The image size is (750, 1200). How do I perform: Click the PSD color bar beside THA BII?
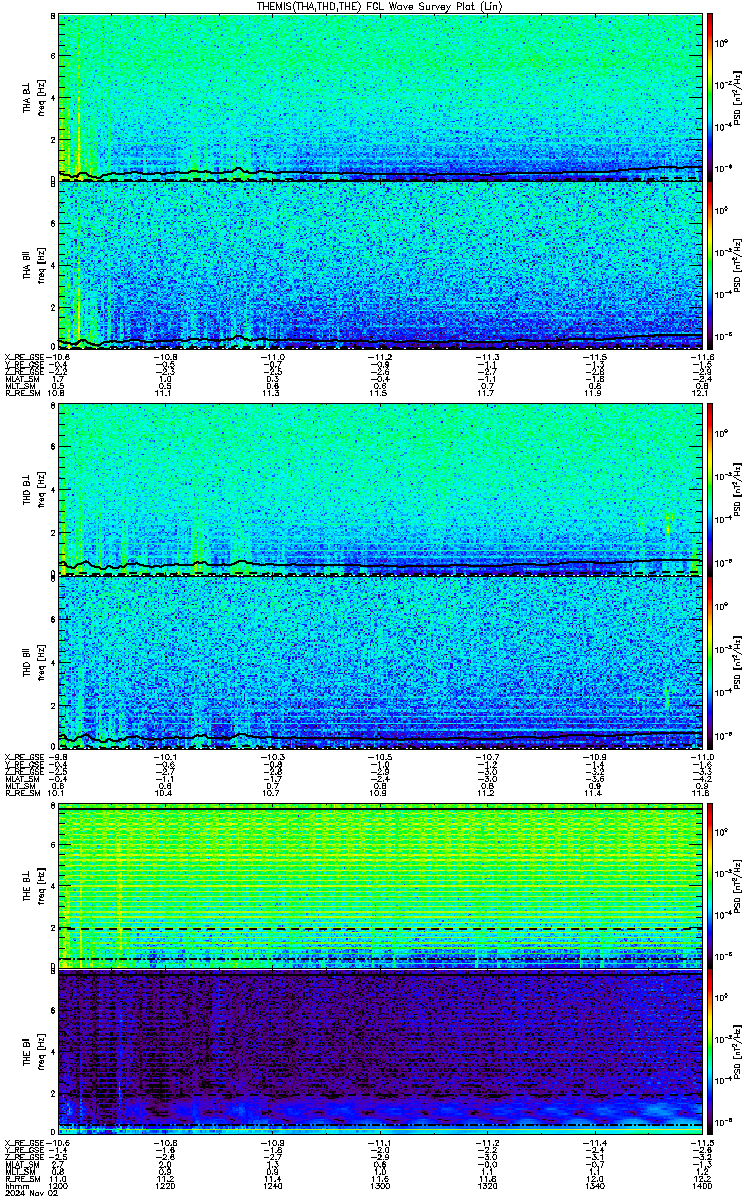click(710, 266)
